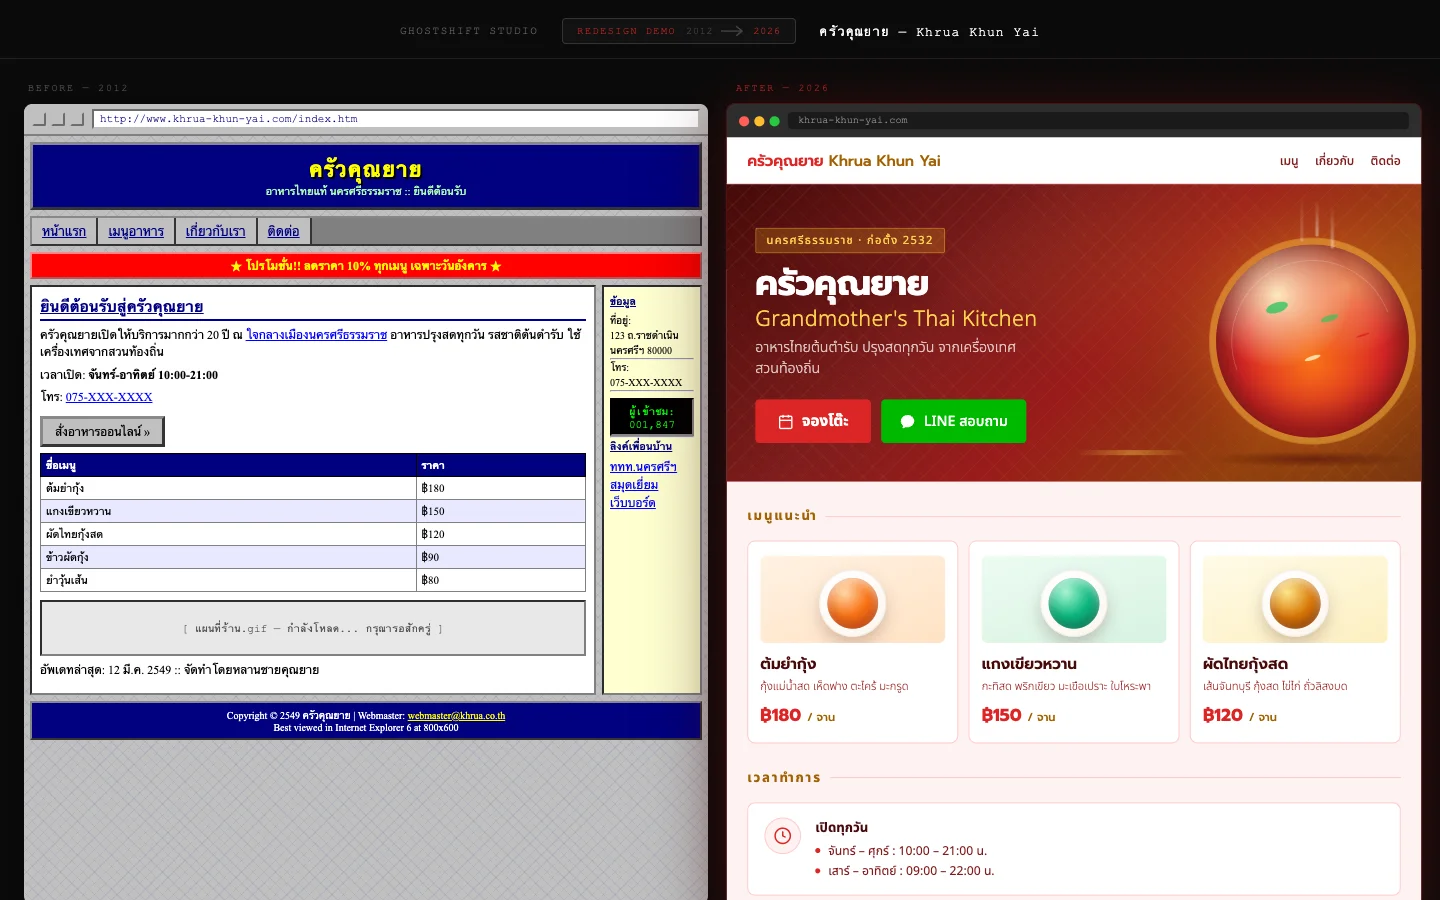Click the แกงเขียวหวาน card title
The image size is (1440, 900).
tap(1029, 664)
